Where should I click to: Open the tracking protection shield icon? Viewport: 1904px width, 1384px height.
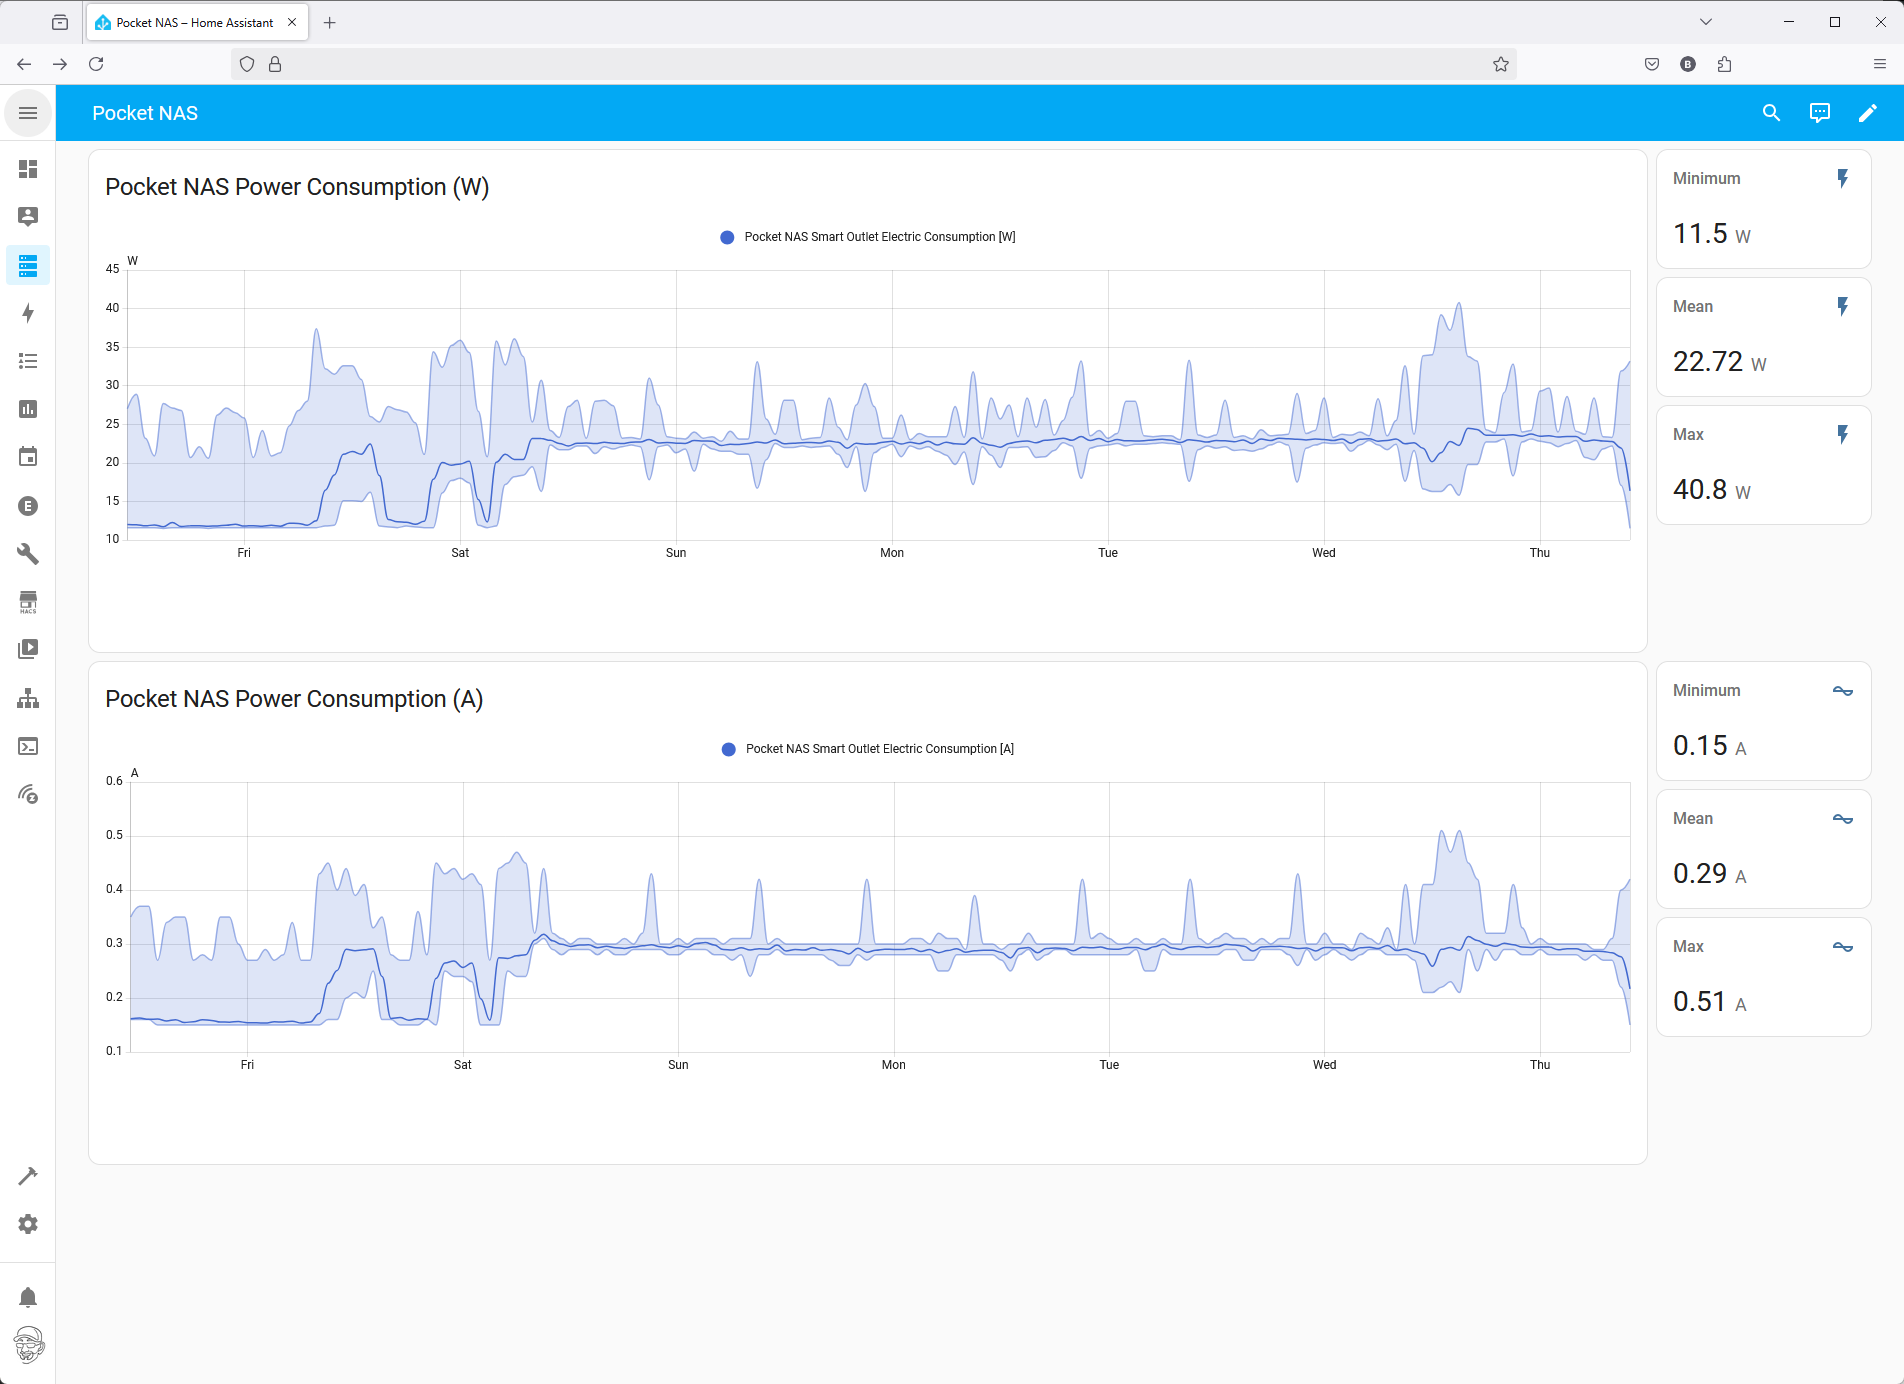247,64
